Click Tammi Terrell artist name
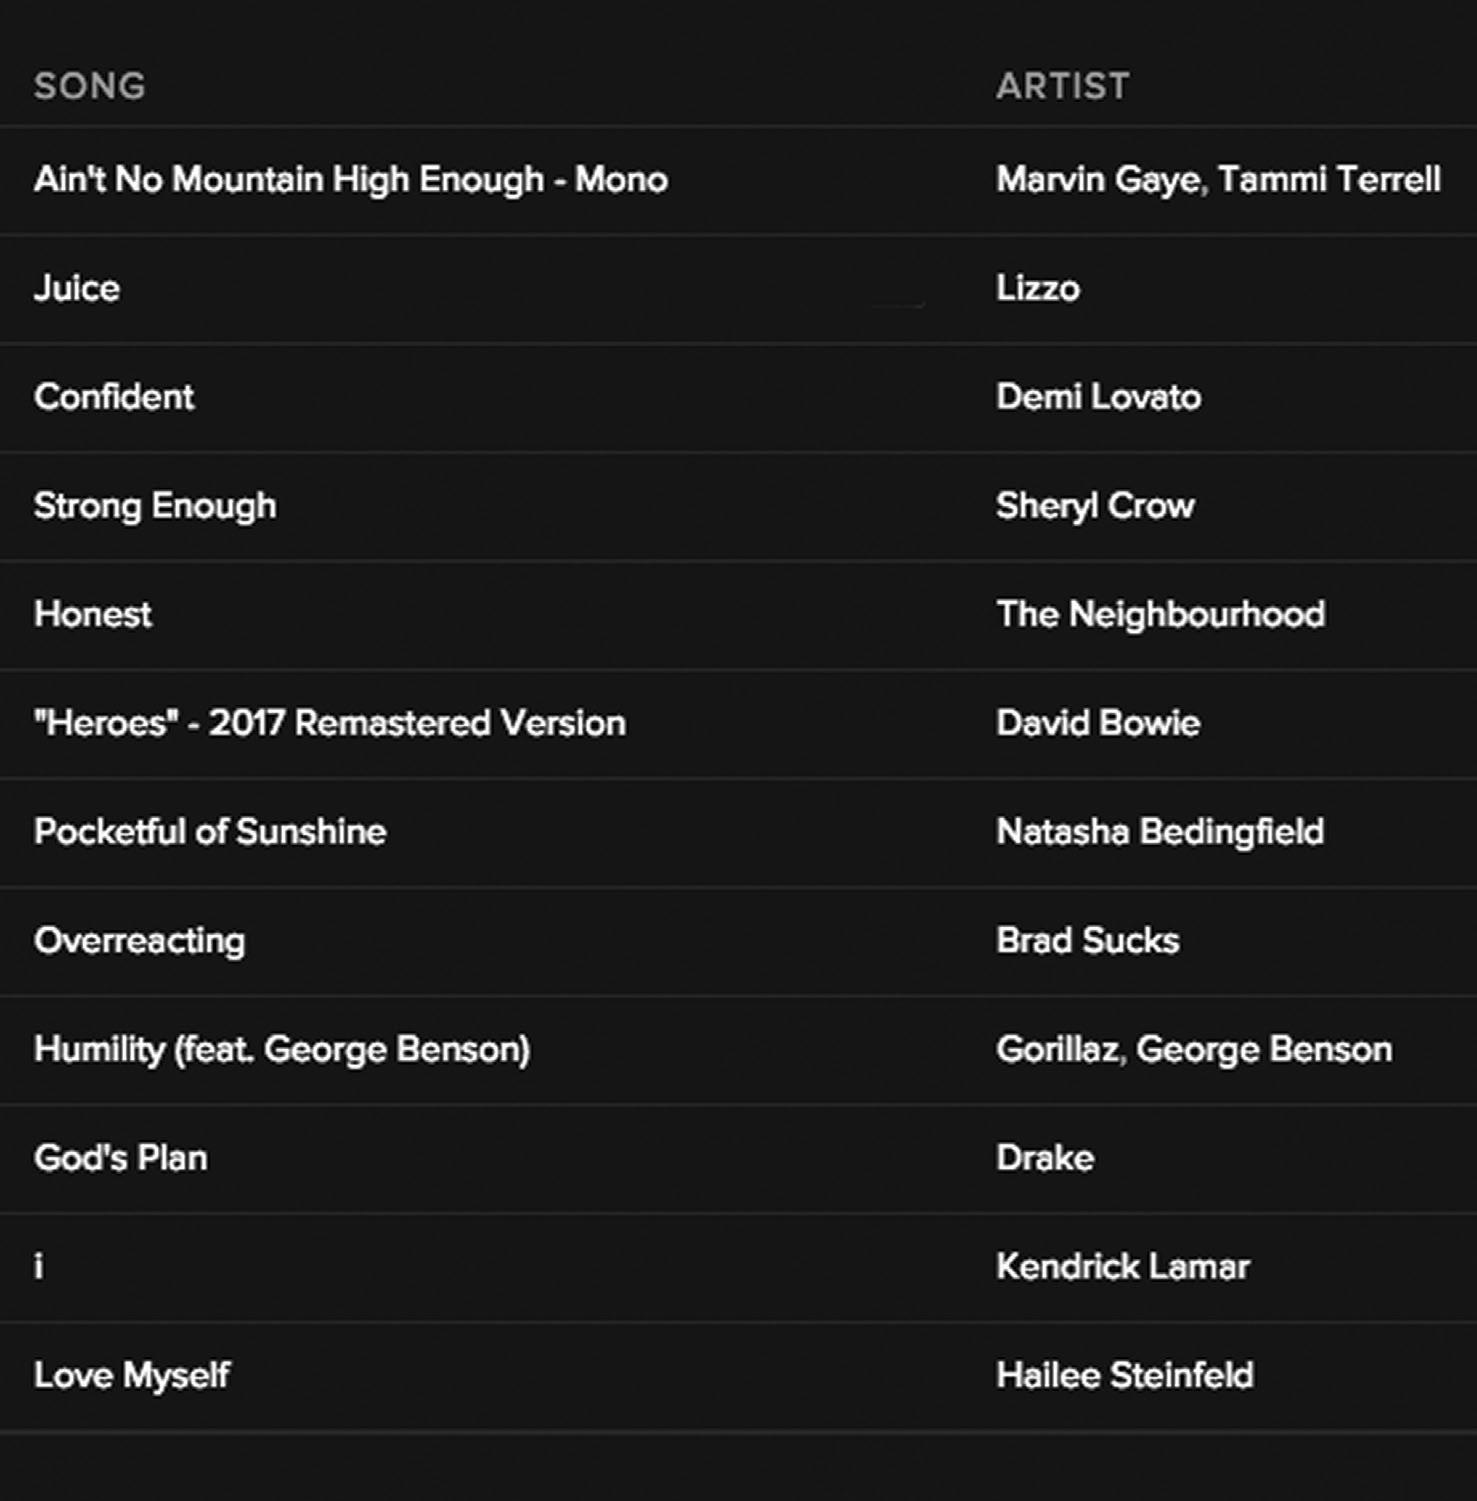 coord(1329,180)
